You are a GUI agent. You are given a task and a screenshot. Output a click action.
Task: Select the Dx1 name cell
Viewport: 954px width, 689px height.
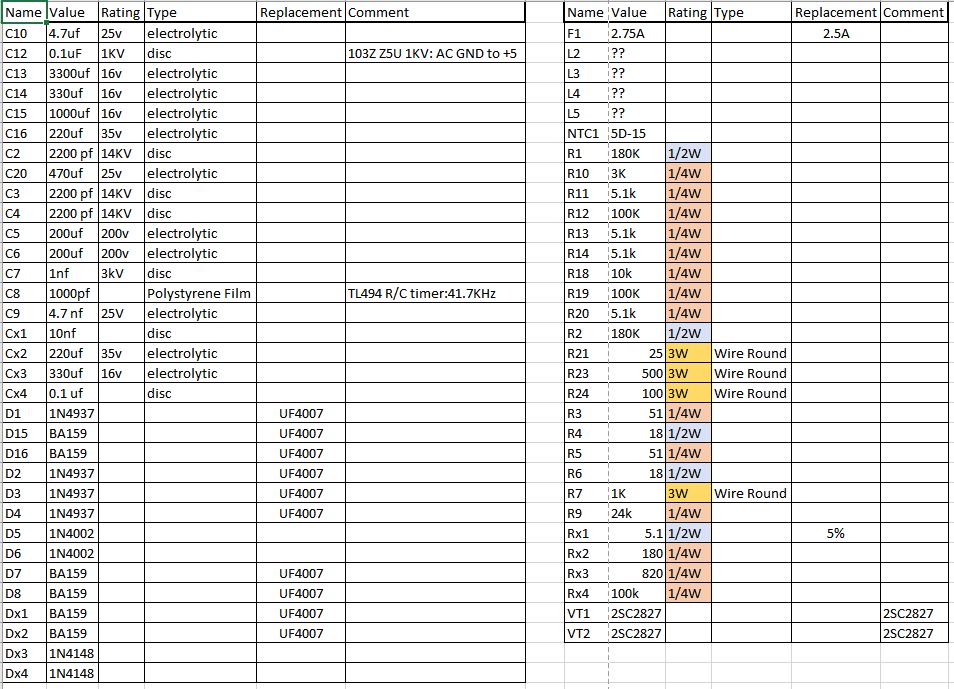[25, 614]
